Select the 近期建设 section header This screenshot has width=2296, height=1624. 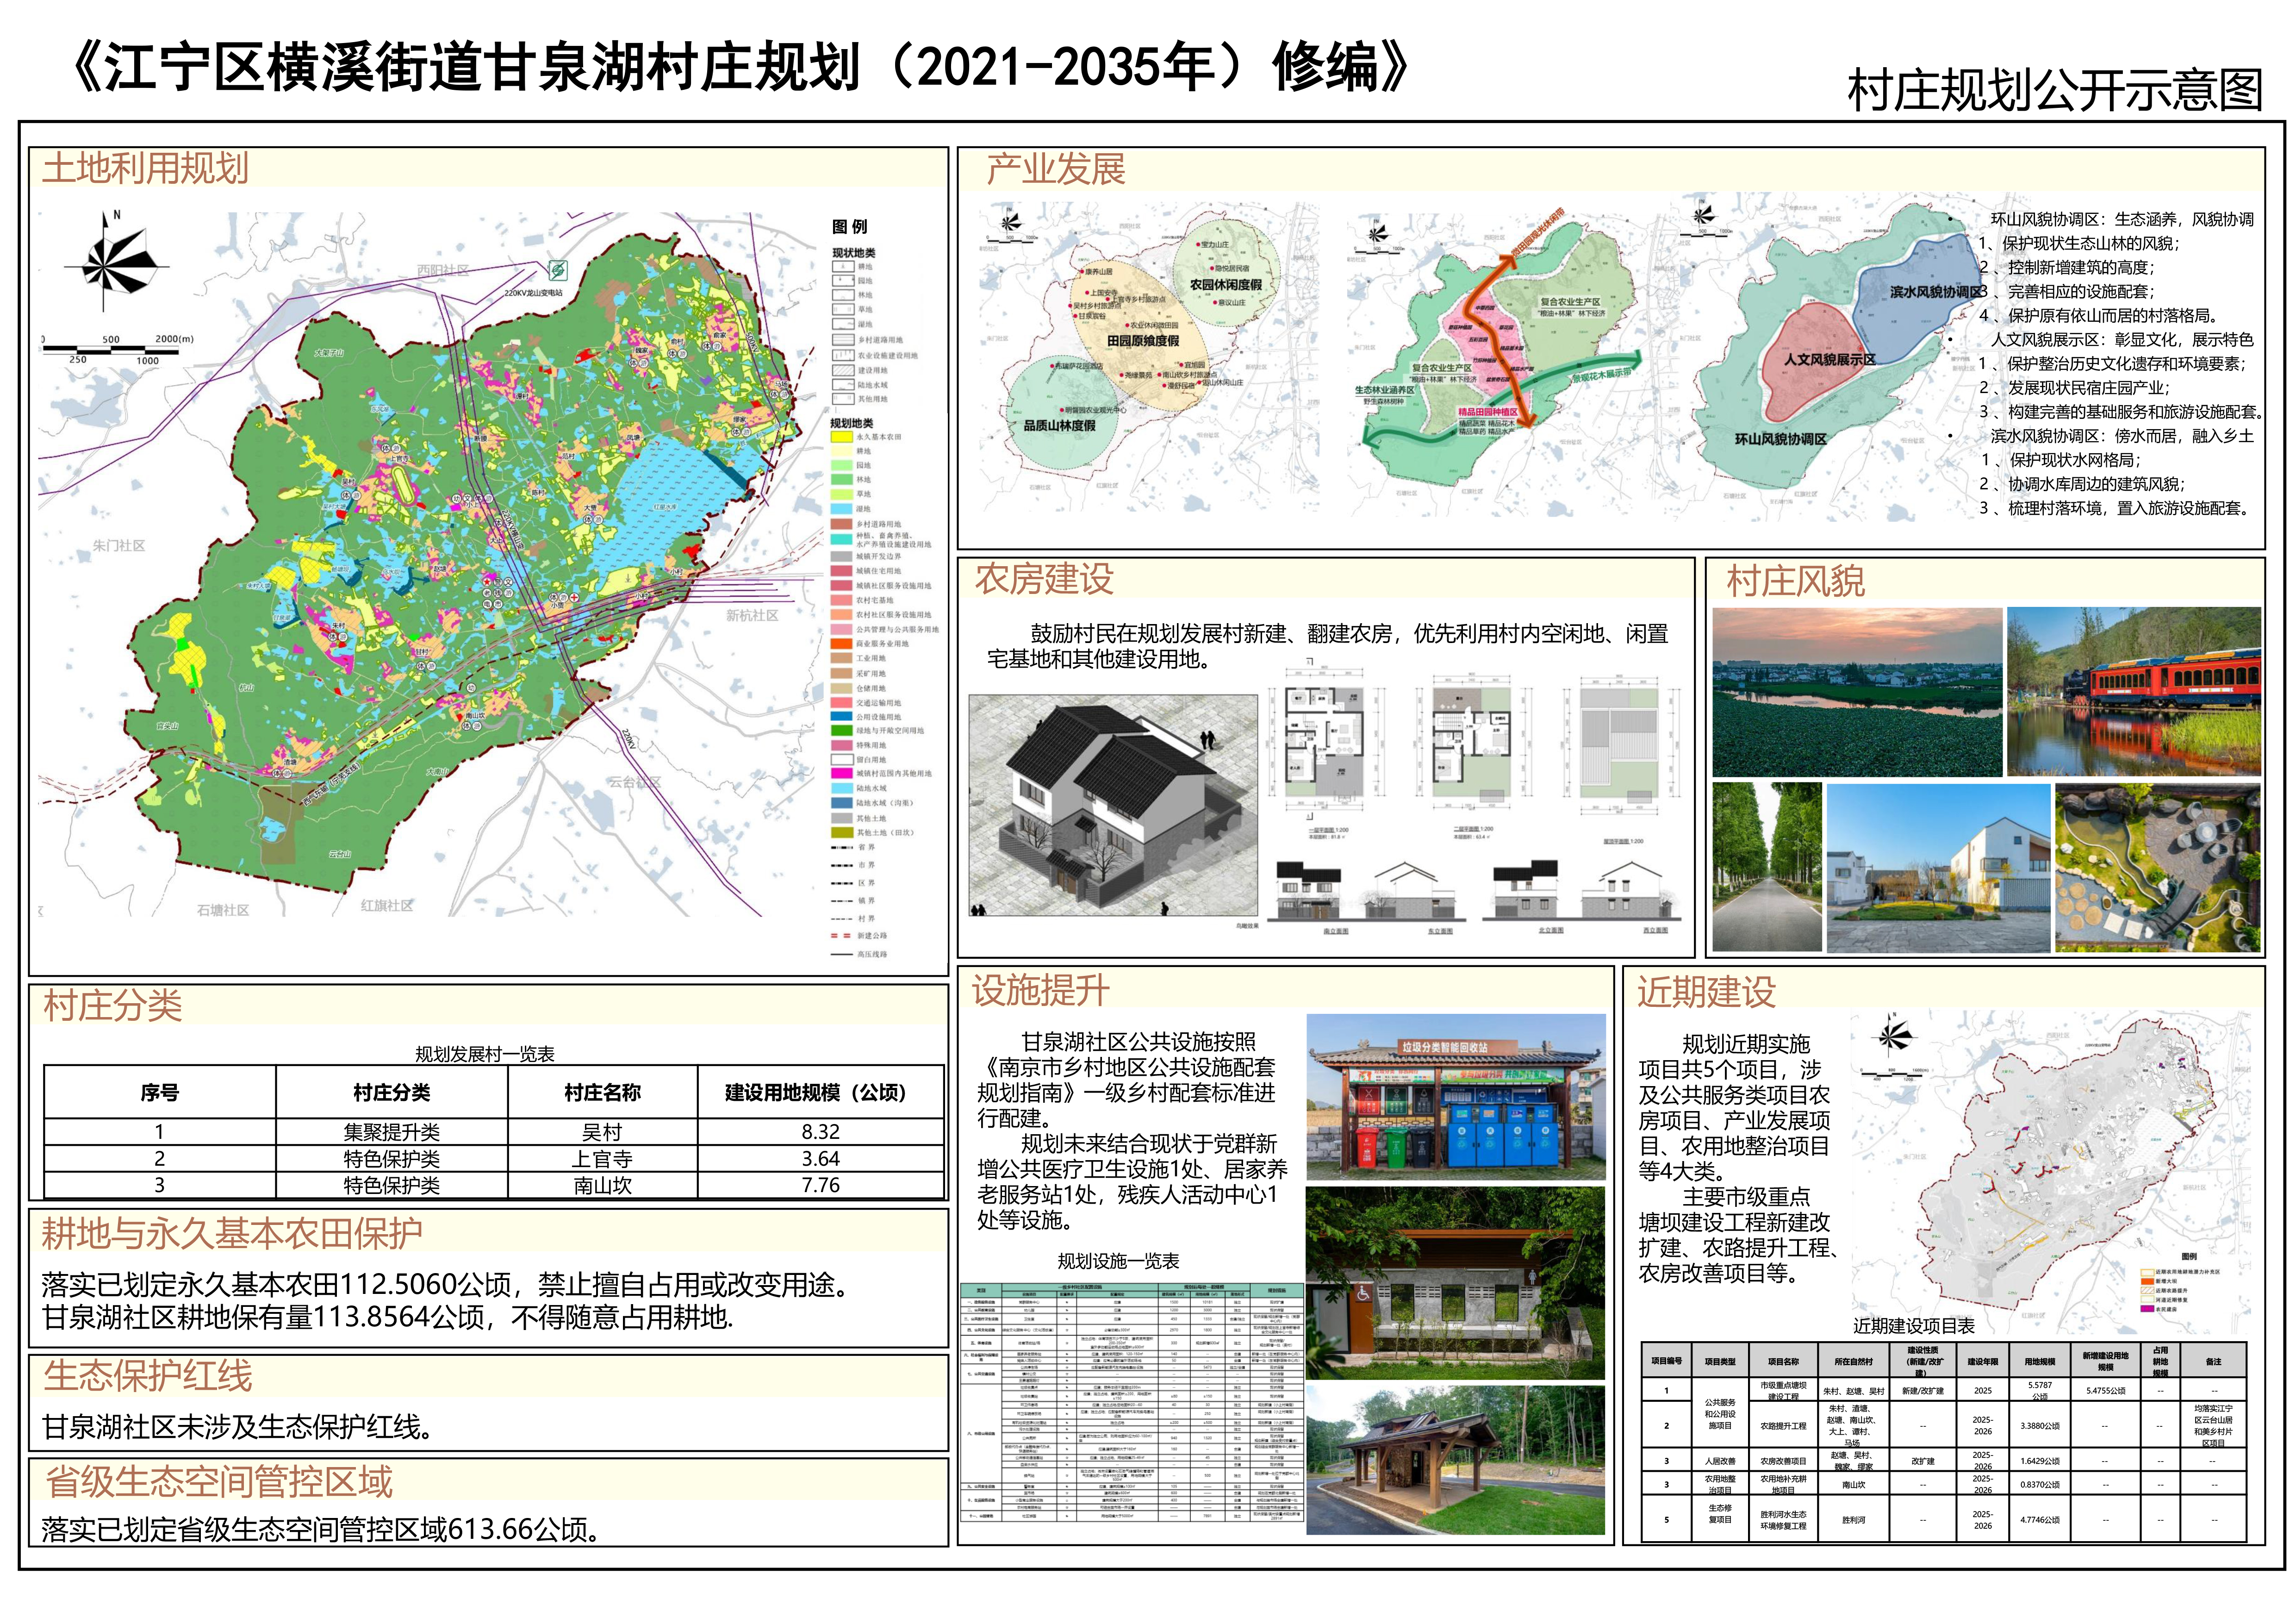[1707, 991]
